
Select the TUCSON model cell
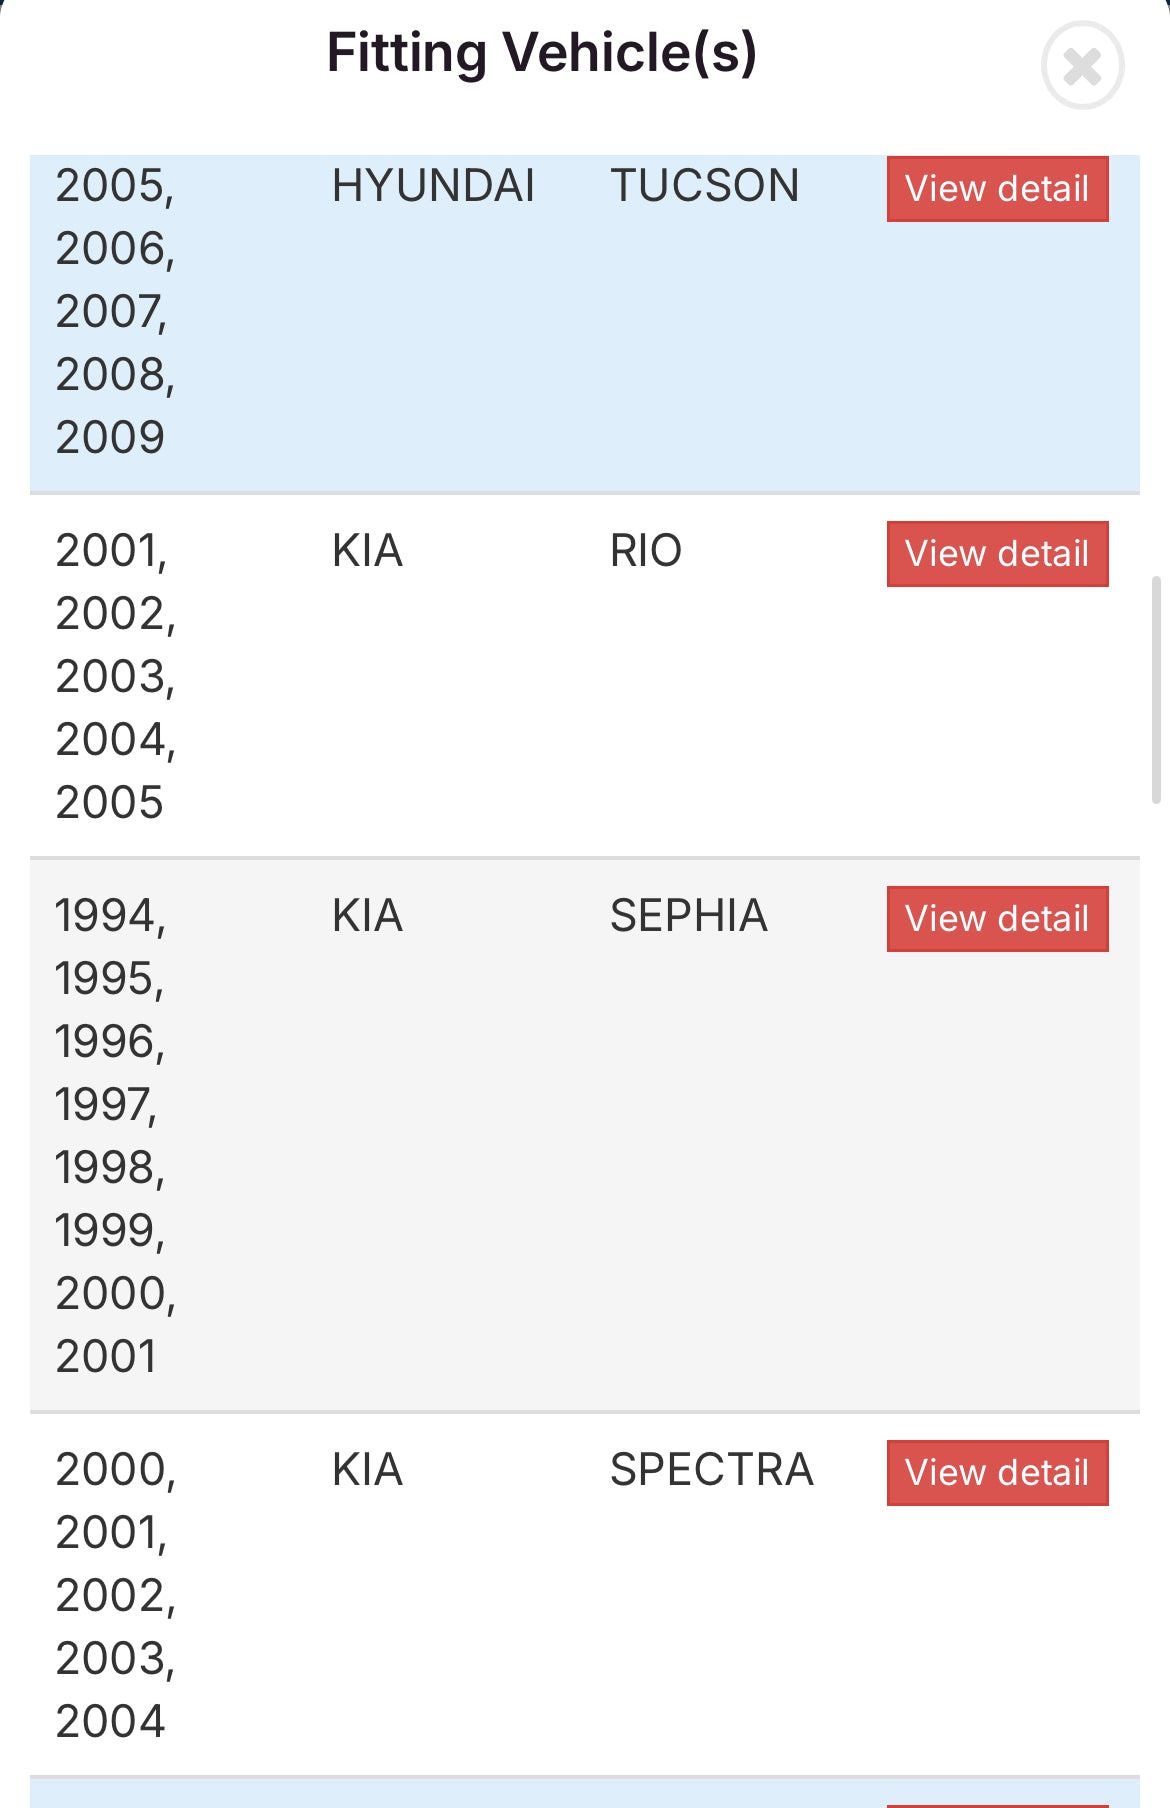704,186
